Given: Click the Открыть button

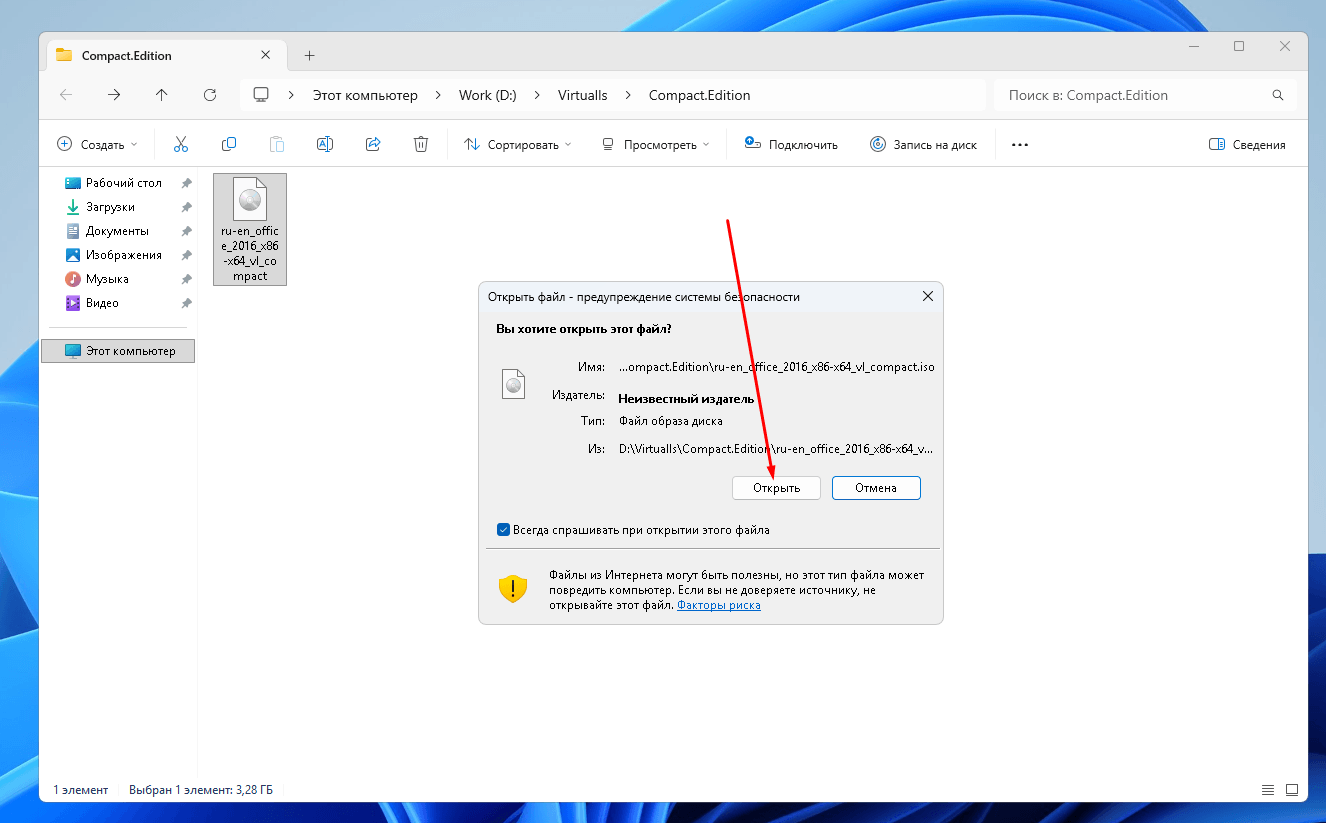Looking at the screenshot, I should click(777, 488).
